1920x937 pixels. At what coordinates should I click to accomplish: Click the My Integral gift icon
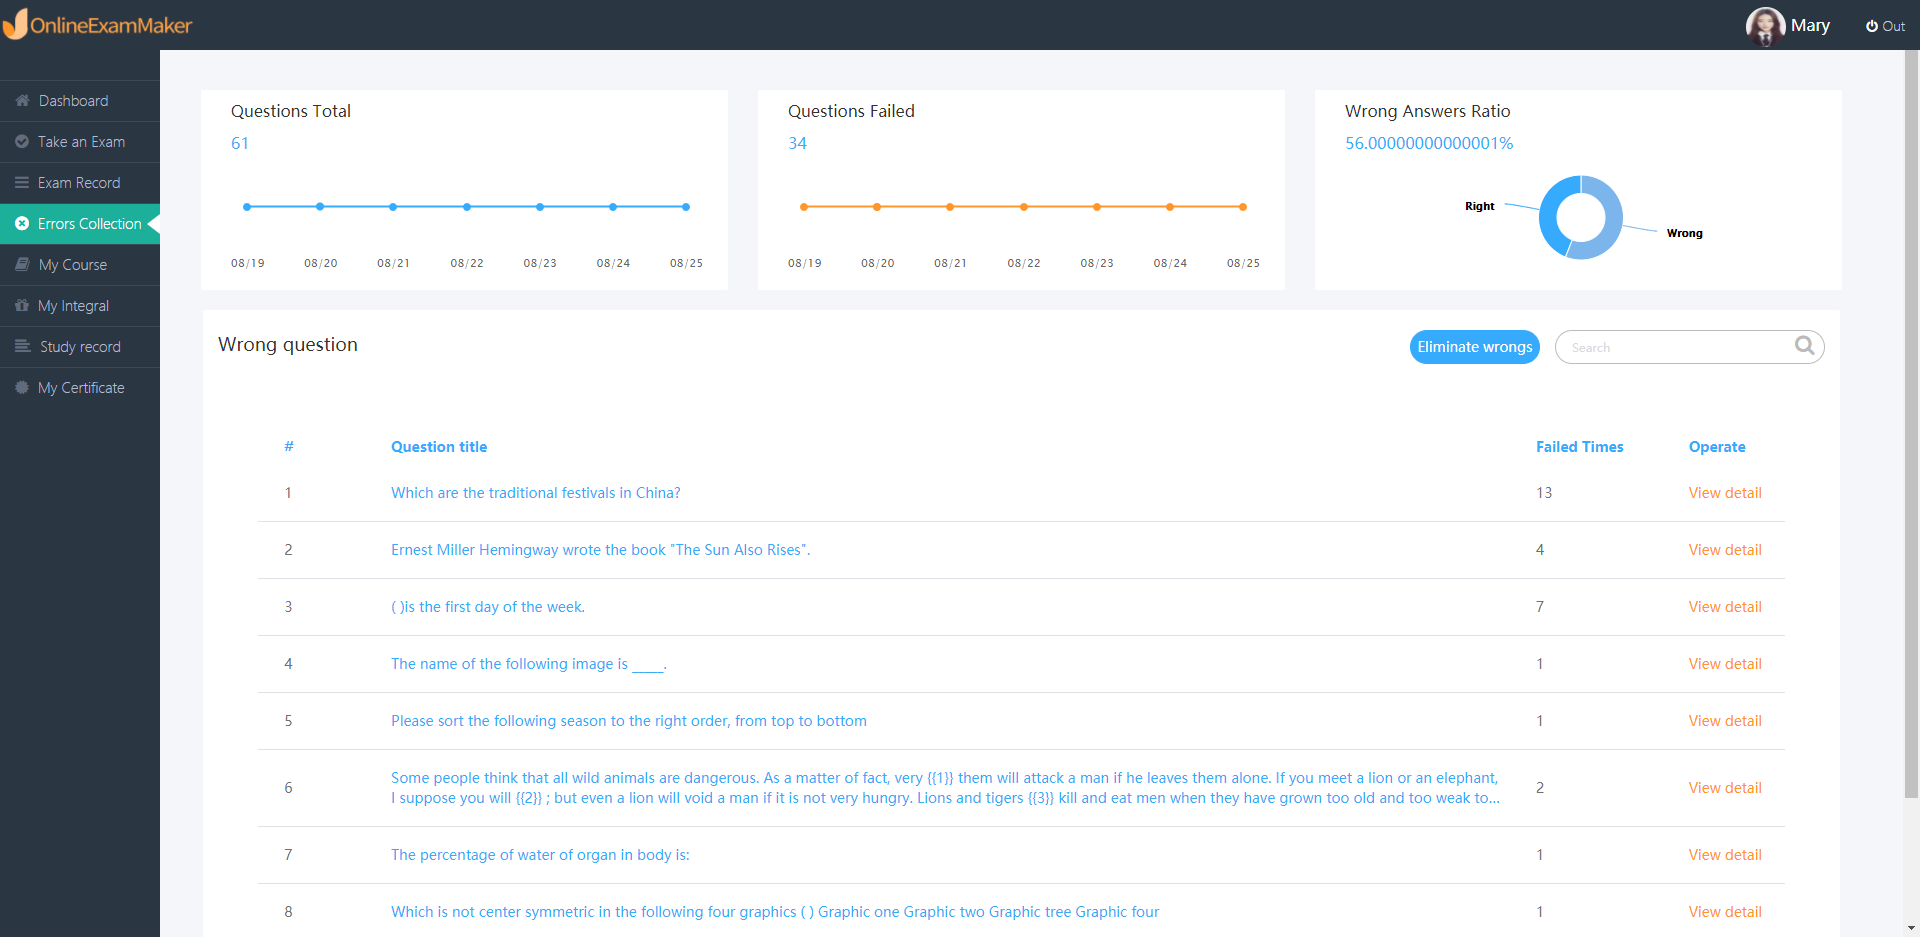tap(22, 306)
